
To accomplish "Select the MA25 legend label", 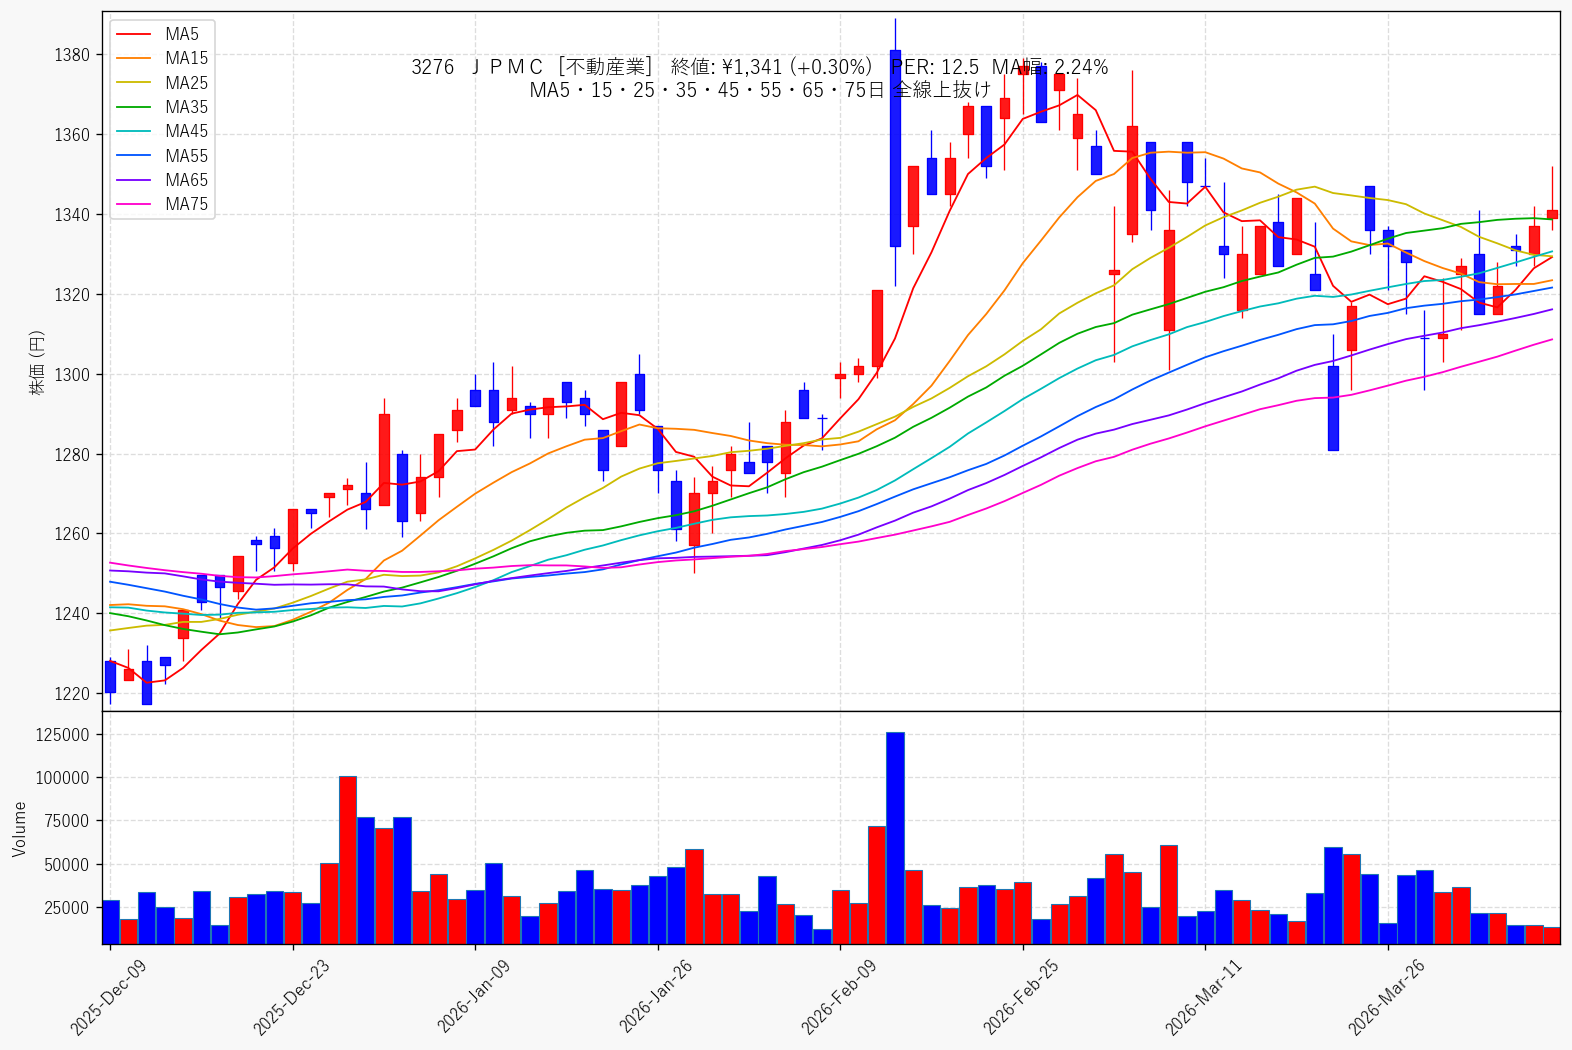I will 187,83.
